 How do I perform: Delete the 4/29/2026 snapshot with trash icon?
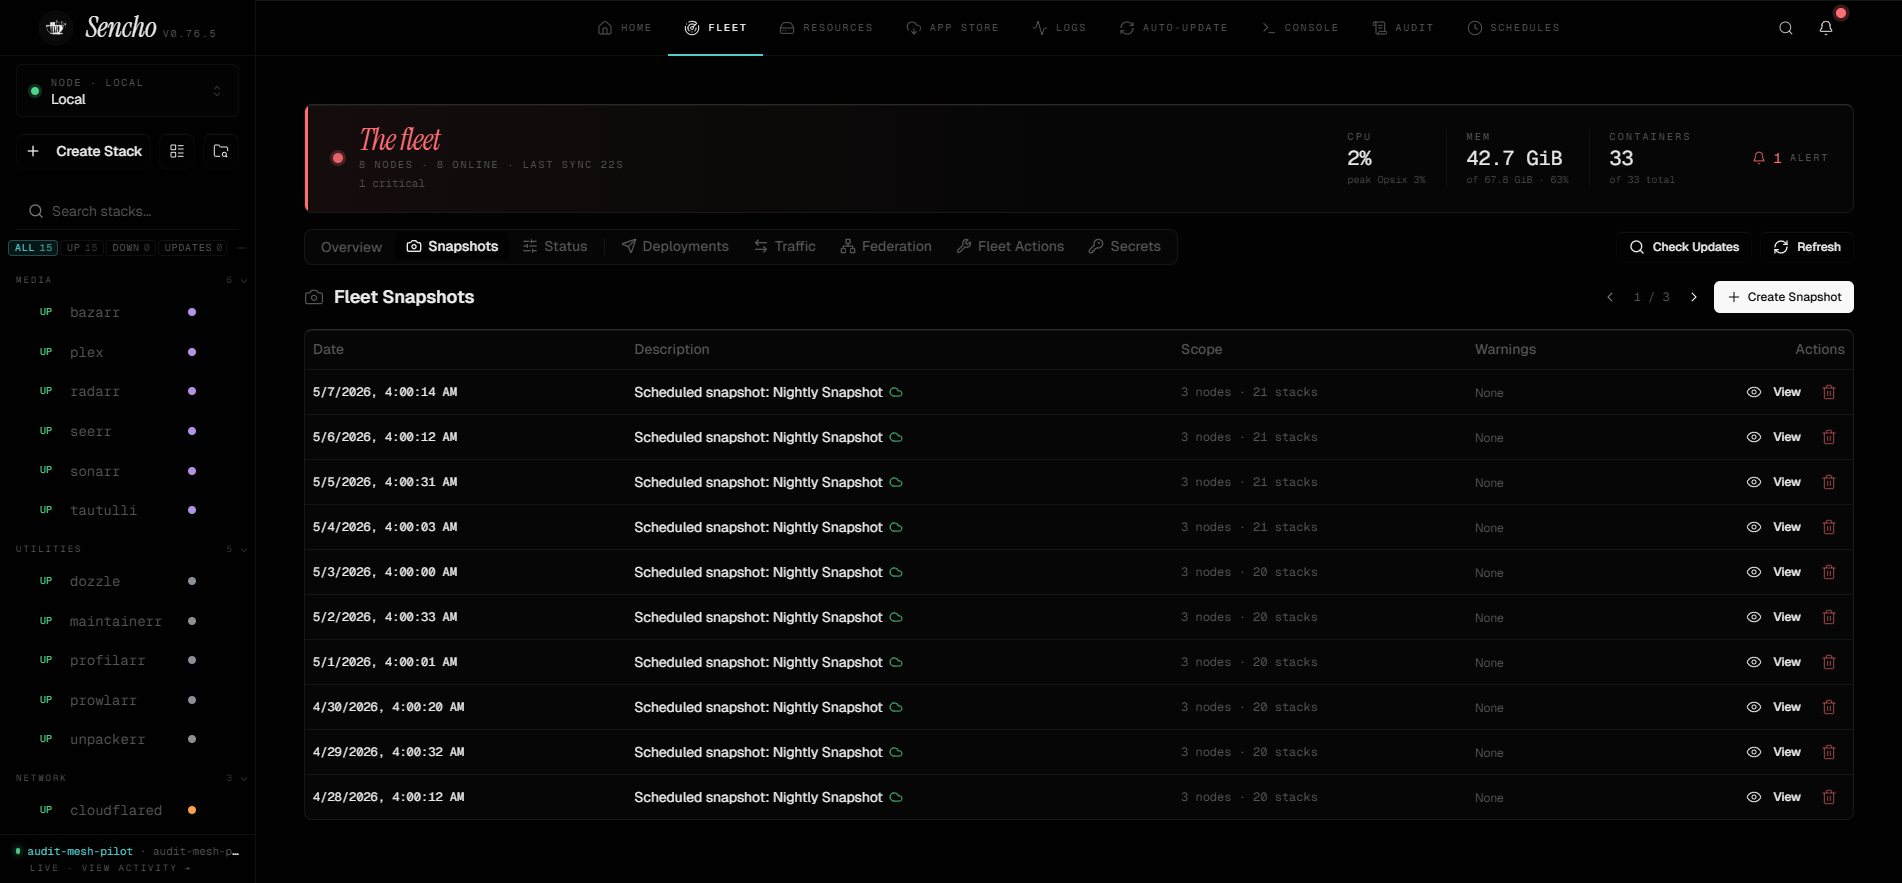click(1829, 752)
